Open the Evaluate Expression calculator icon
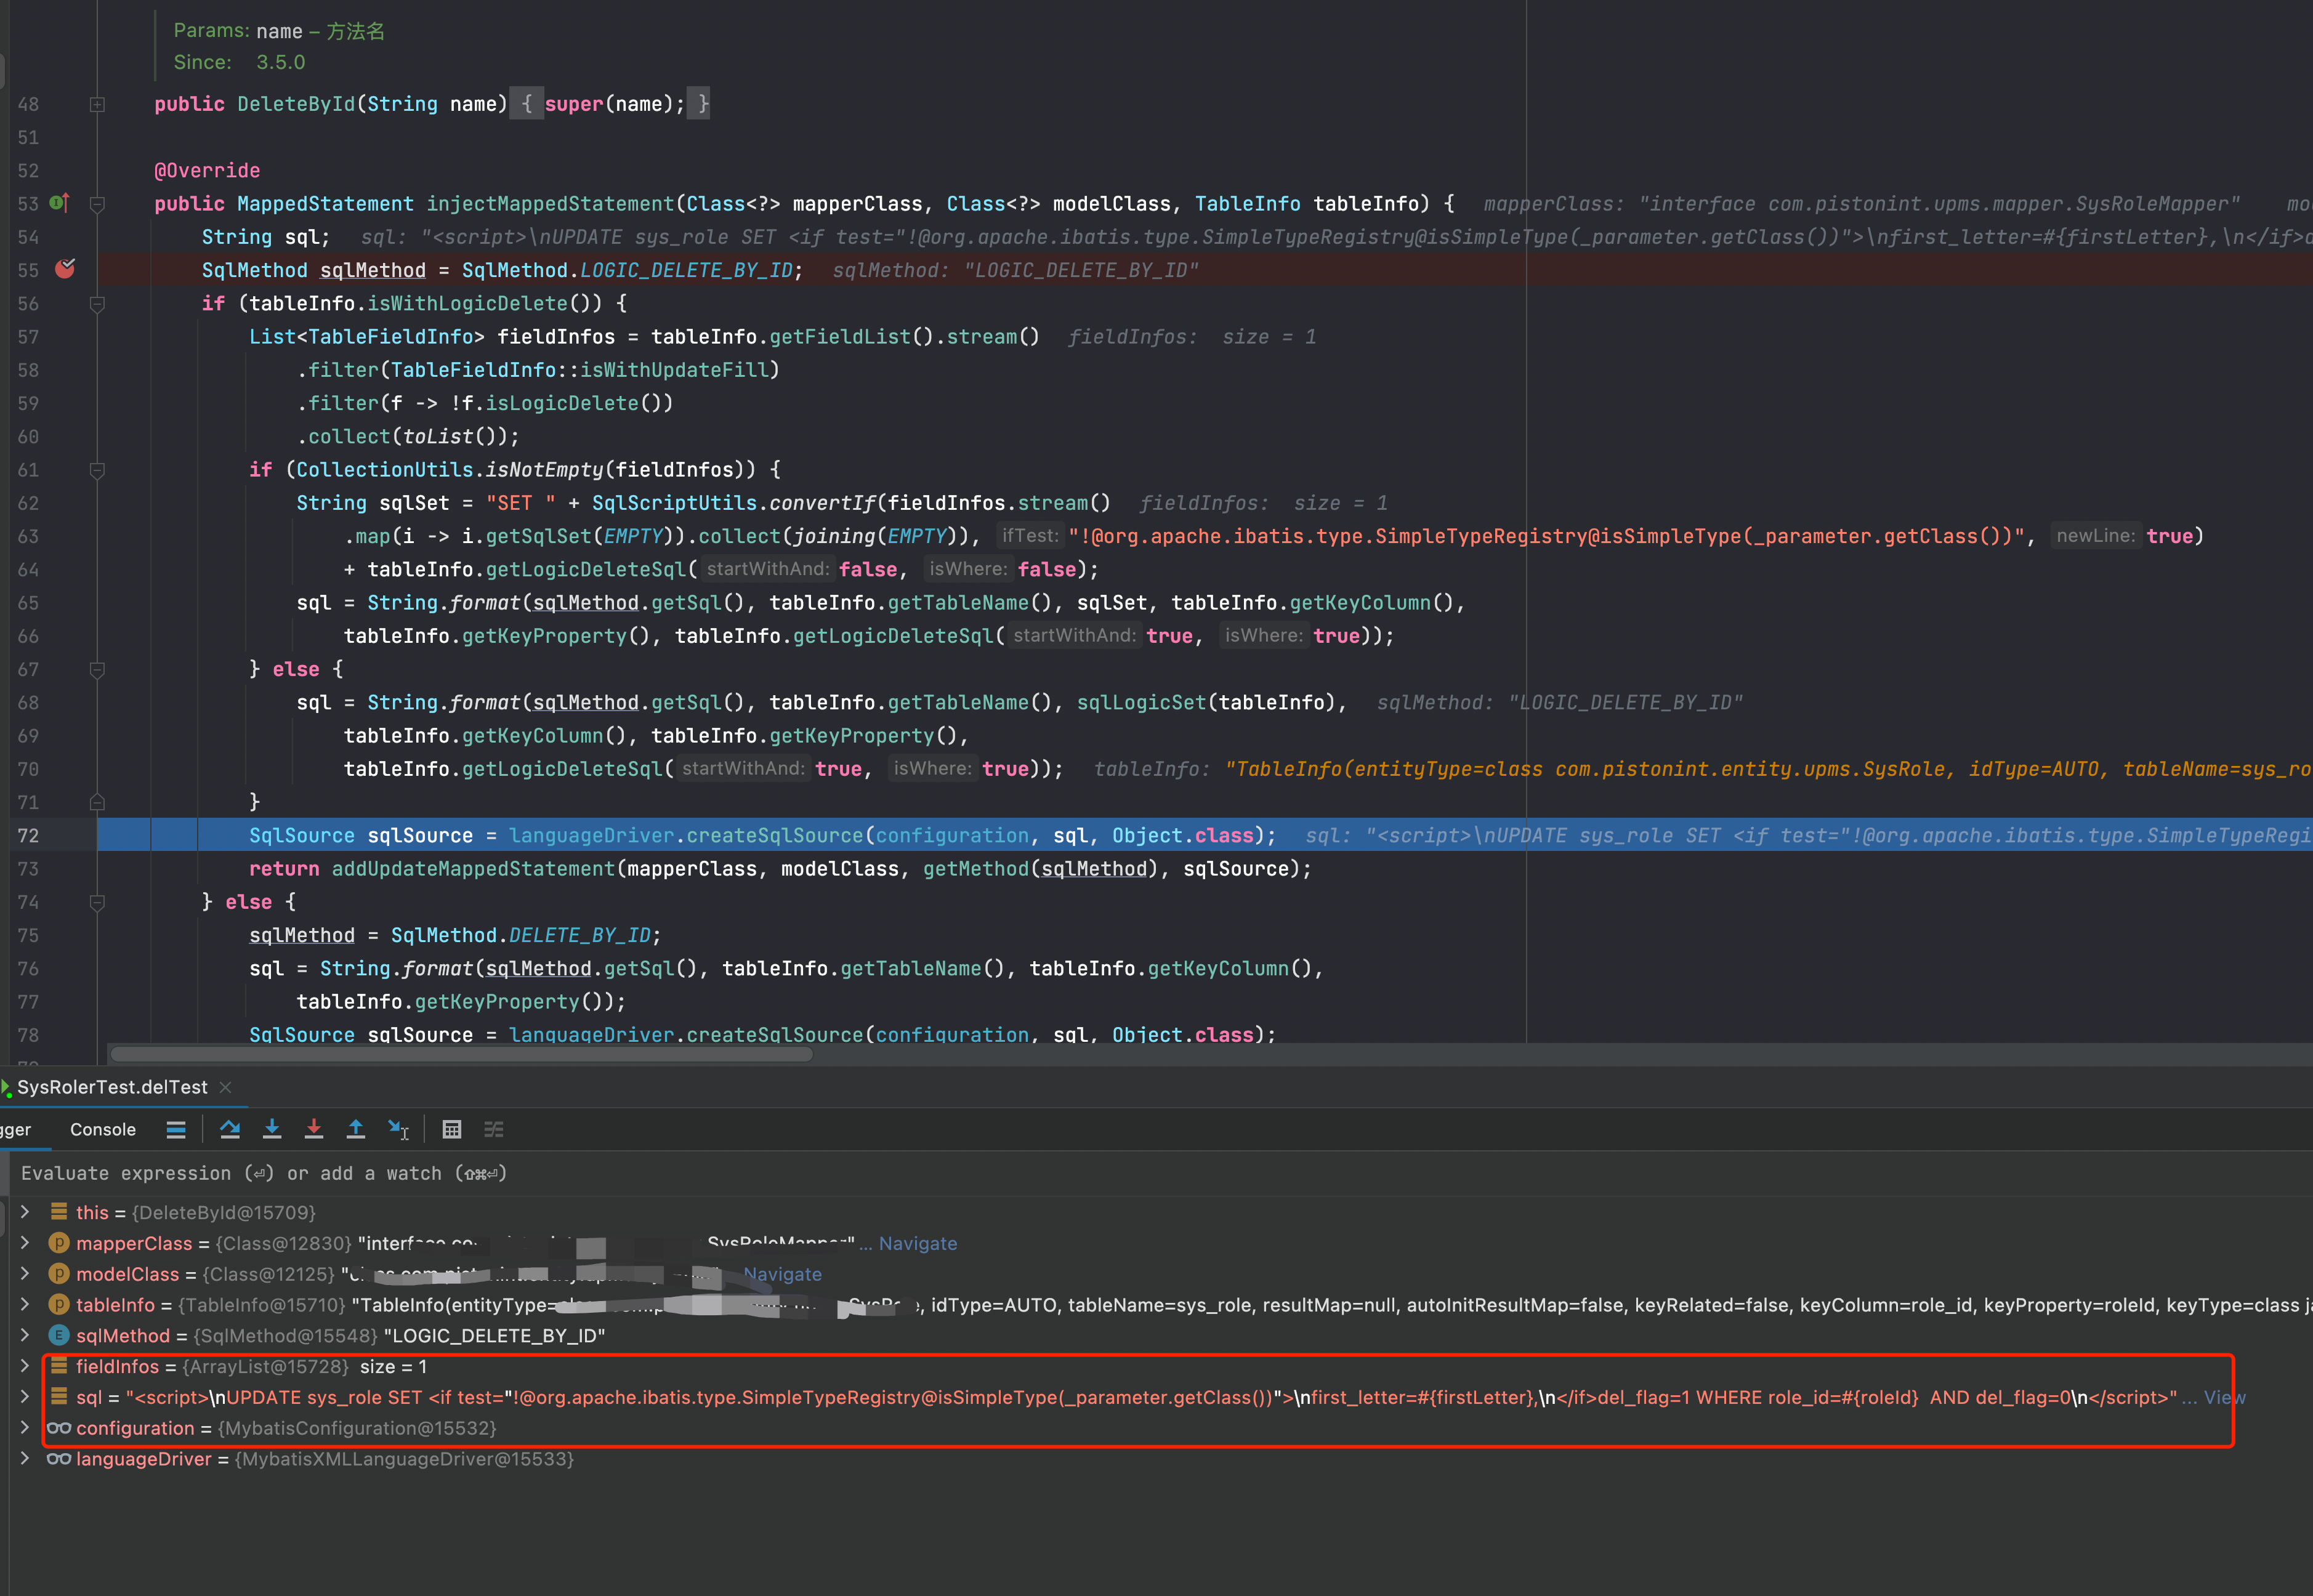Image resolution: width=2313 pixels, height=1596 pixels. coord(452,1129)
